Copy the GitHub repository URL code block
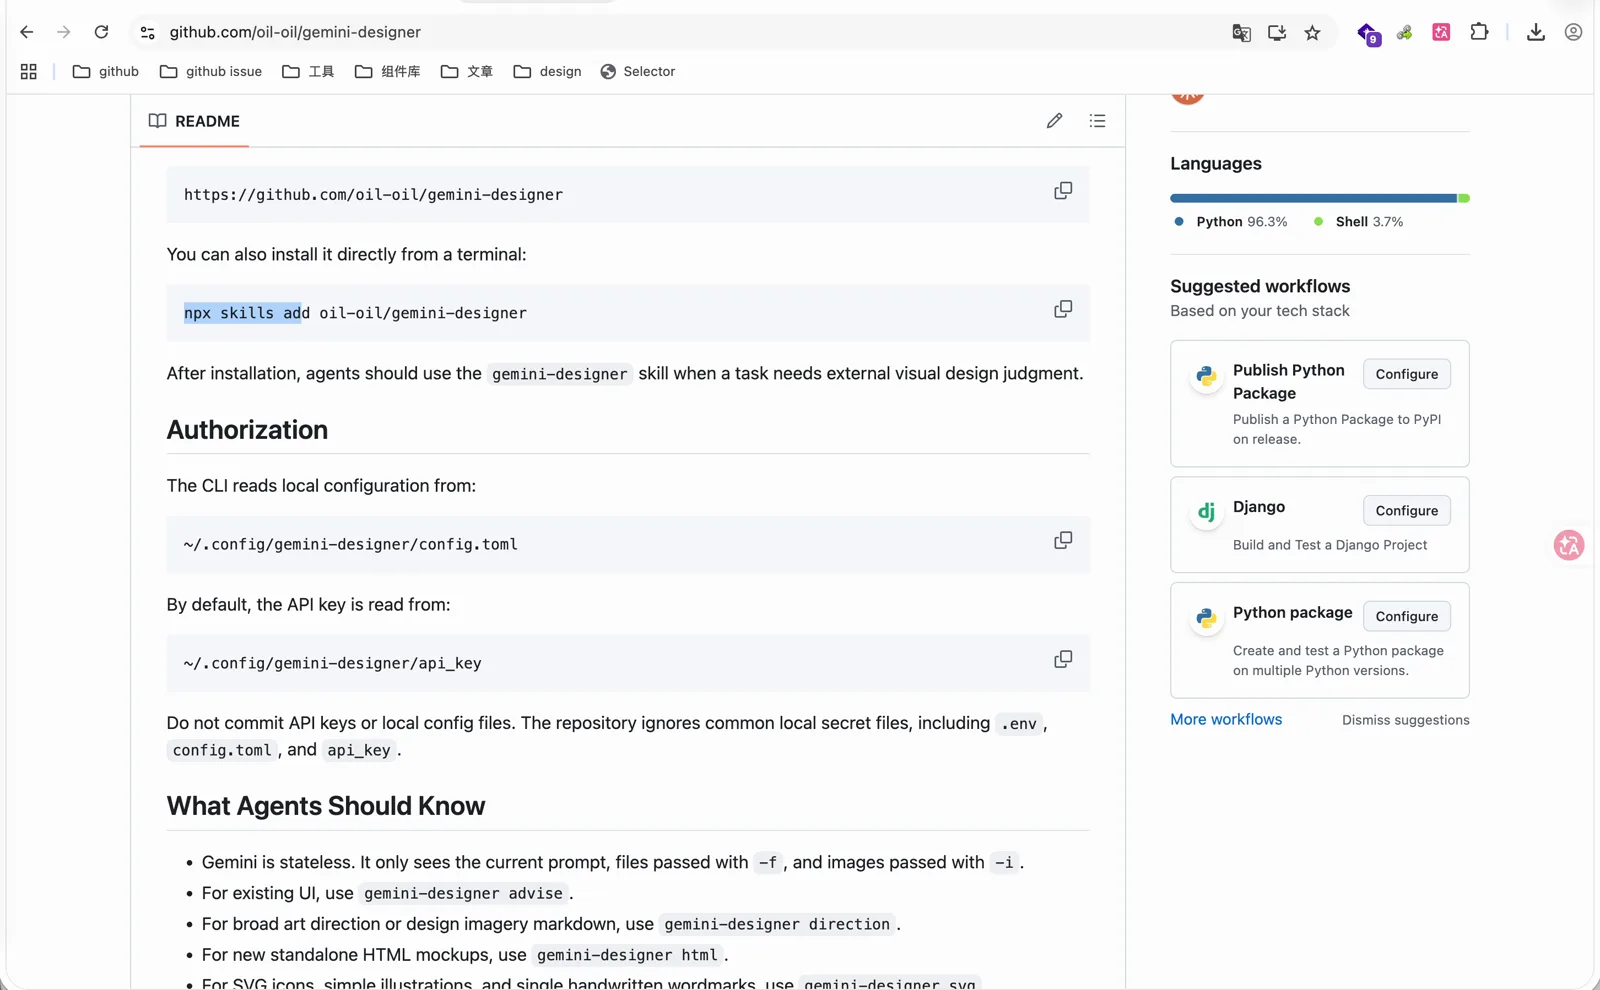The height and width of the screenshot is (990, 1600). click(1063, 190)
